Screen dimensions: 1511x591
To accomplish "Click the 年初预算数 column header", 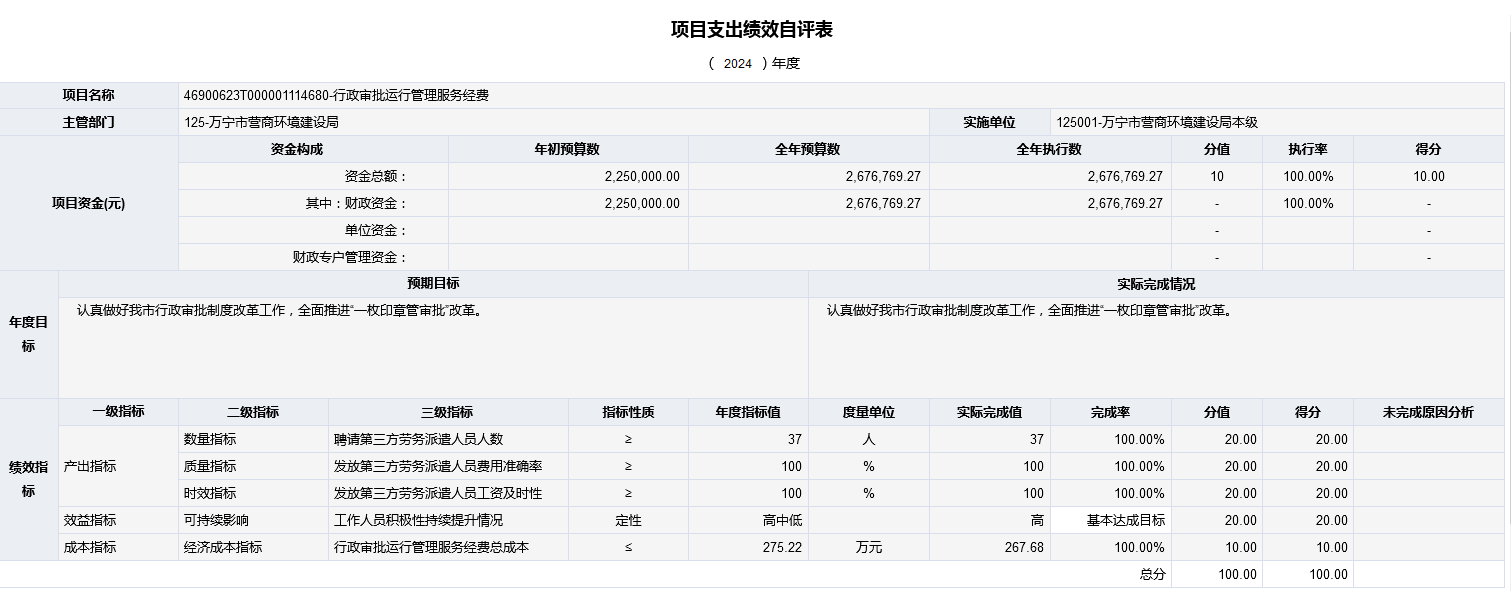I will [x=567, y=149].
